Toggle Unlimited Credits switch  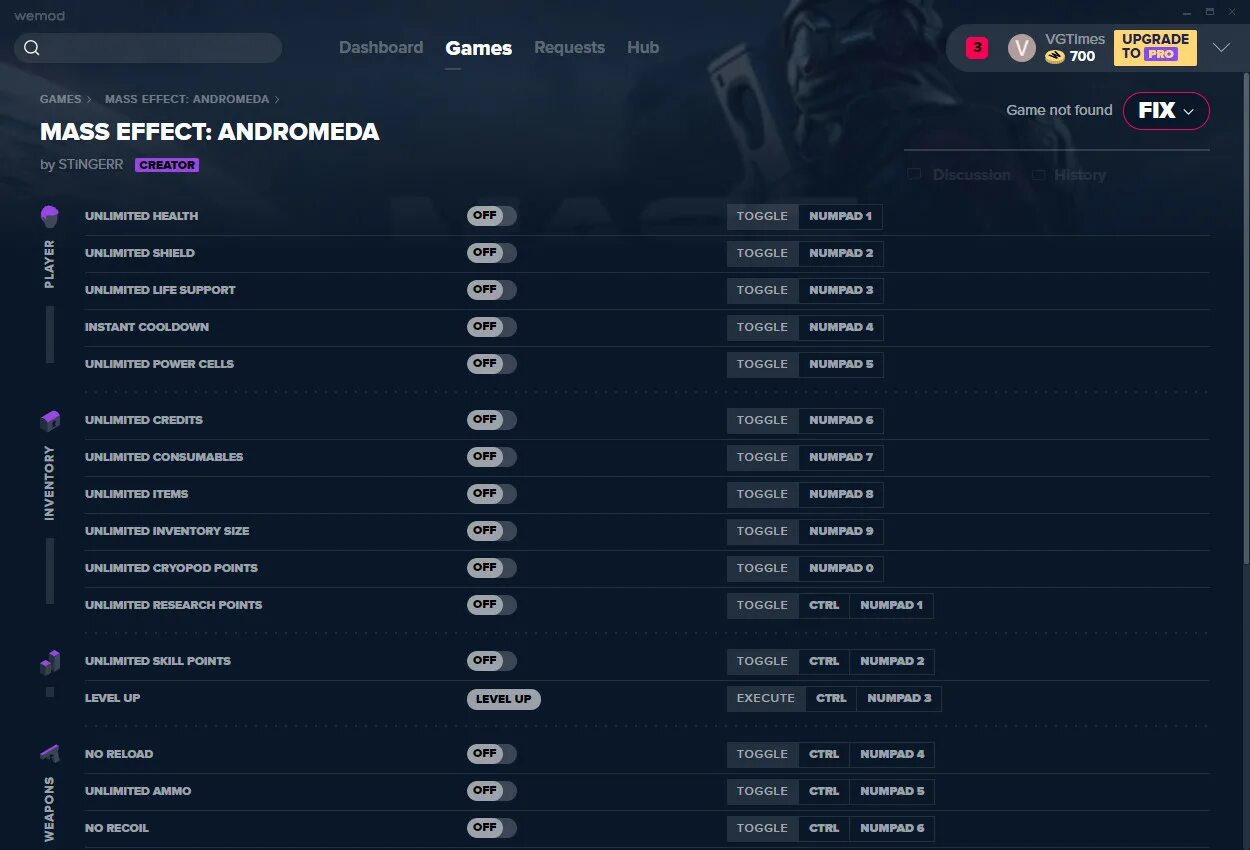click(492, 420)
